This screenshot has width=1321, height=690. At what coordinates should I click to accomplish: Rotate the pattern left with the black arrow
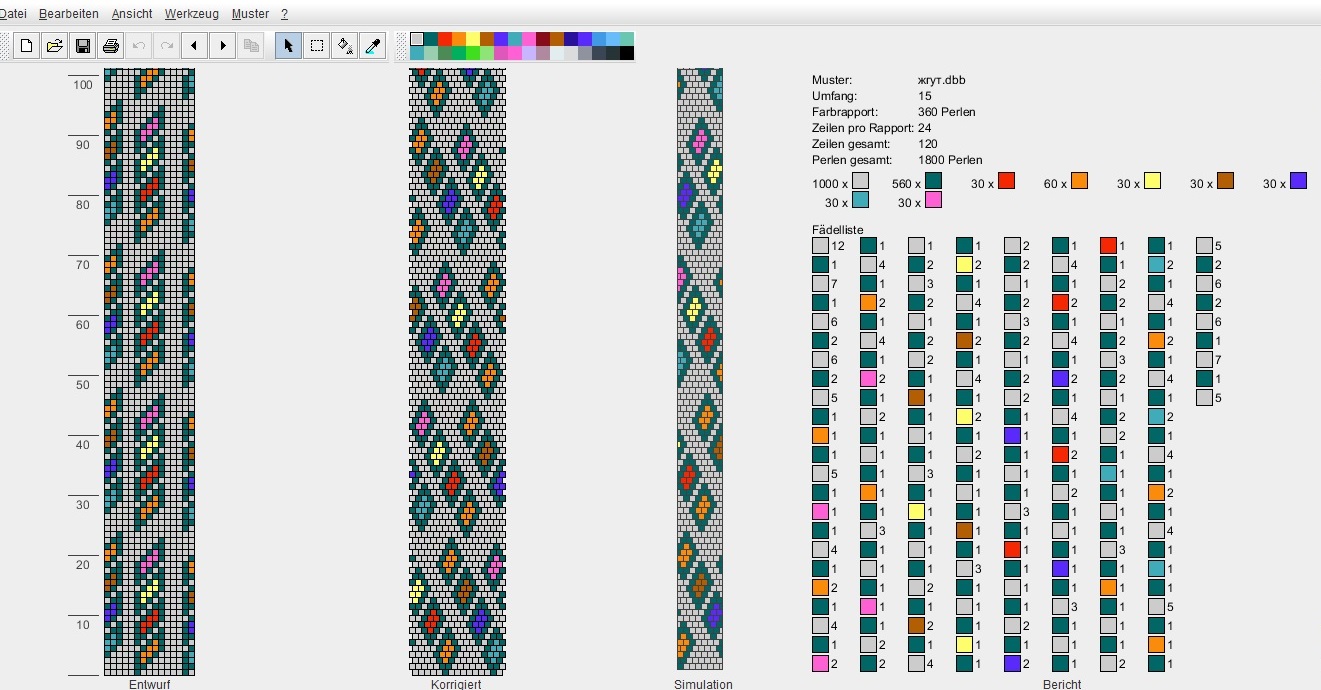[x=195, y=45]
